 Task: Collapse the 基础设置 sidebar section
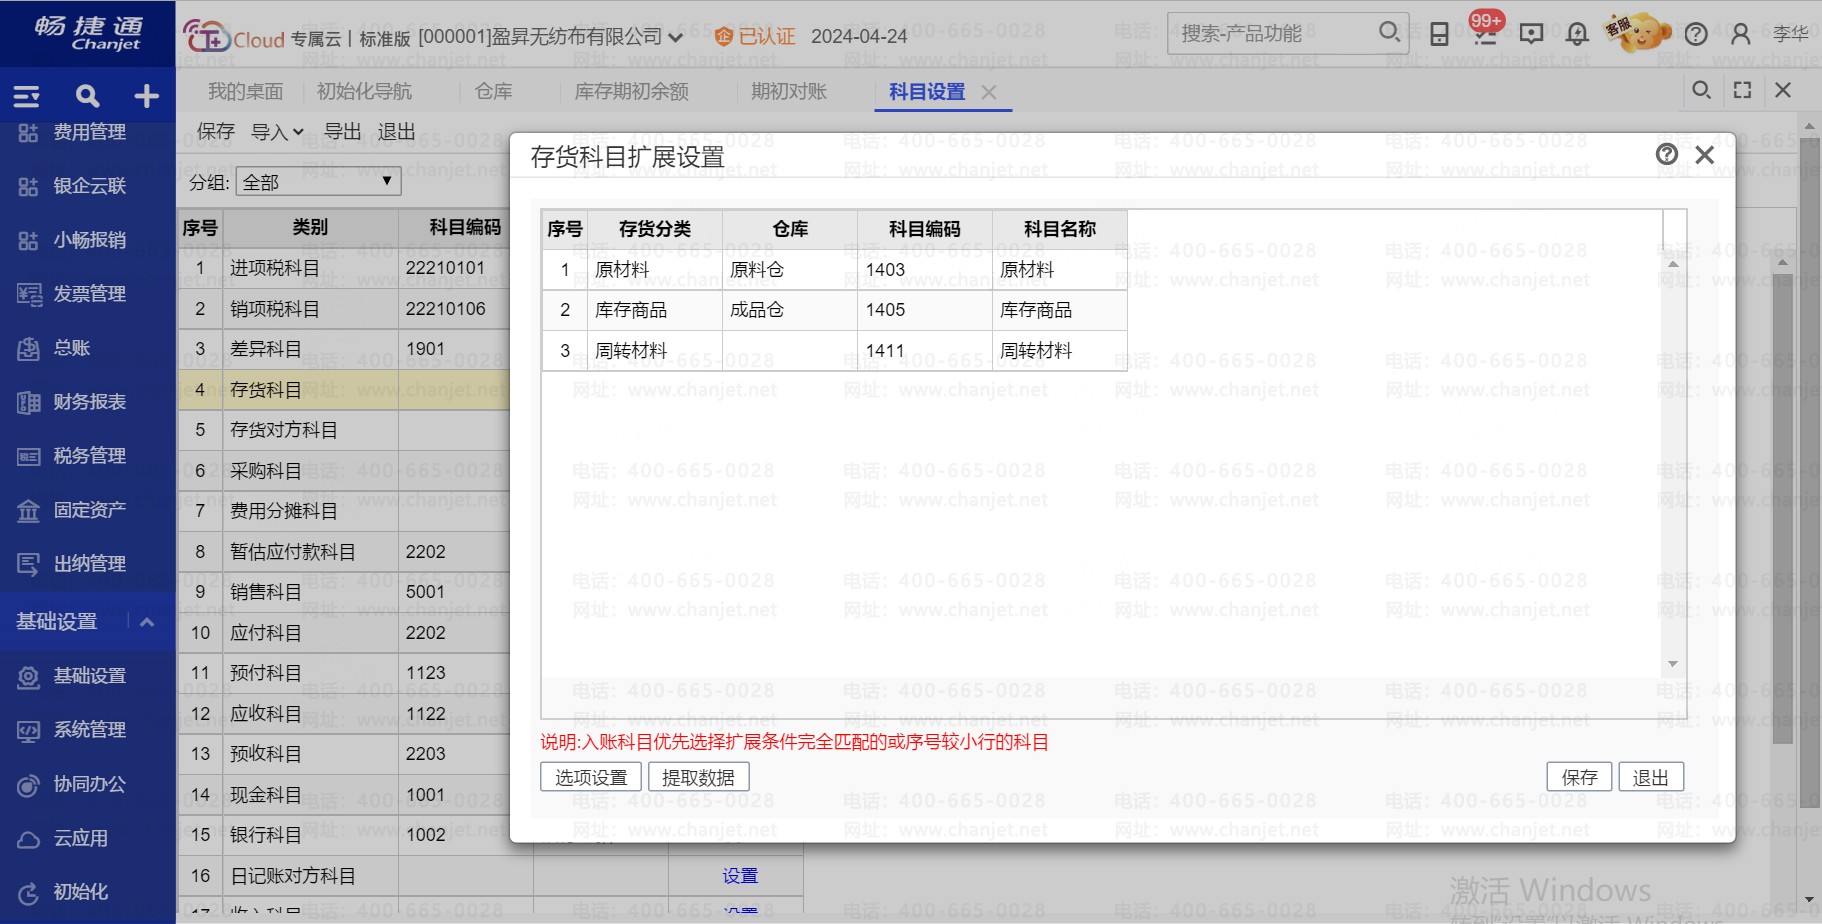tap(147, 621)
